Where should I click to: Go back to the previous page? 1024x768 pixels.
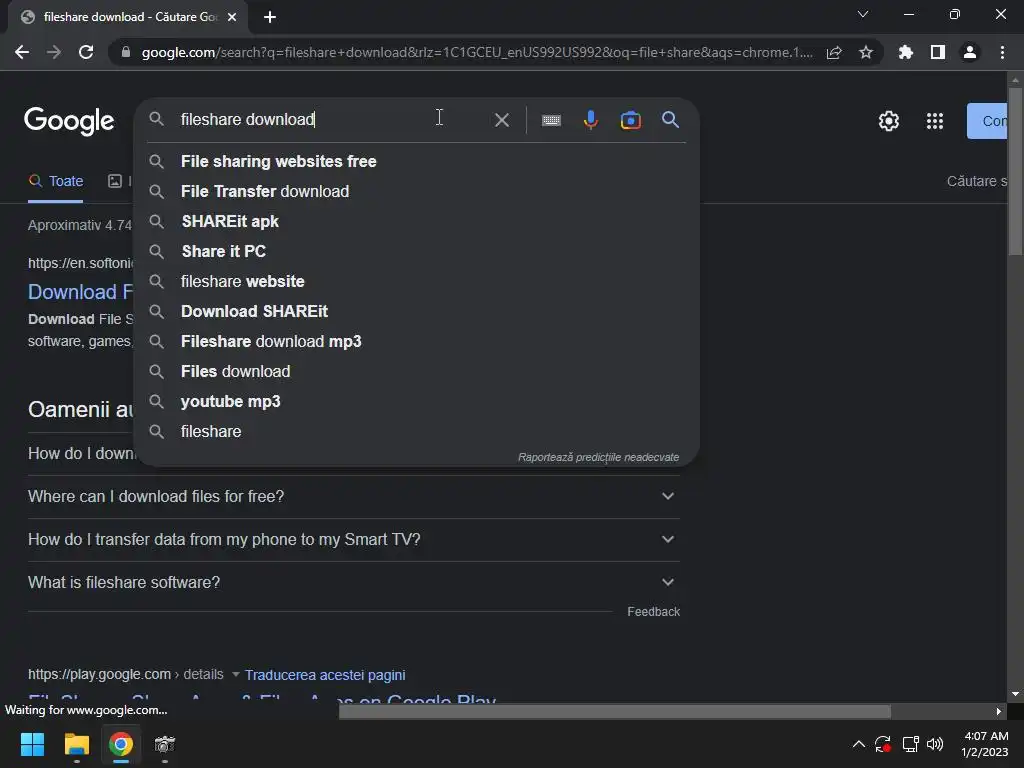coord(22,52)
